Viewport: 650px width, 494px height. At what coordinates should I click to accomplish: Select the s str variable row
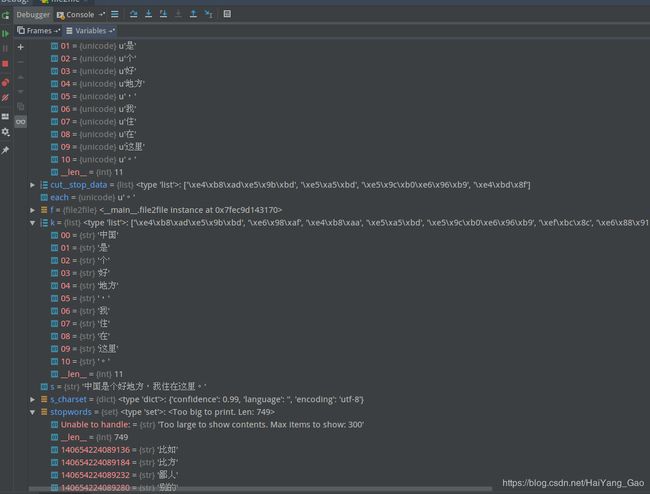(123, 387)
